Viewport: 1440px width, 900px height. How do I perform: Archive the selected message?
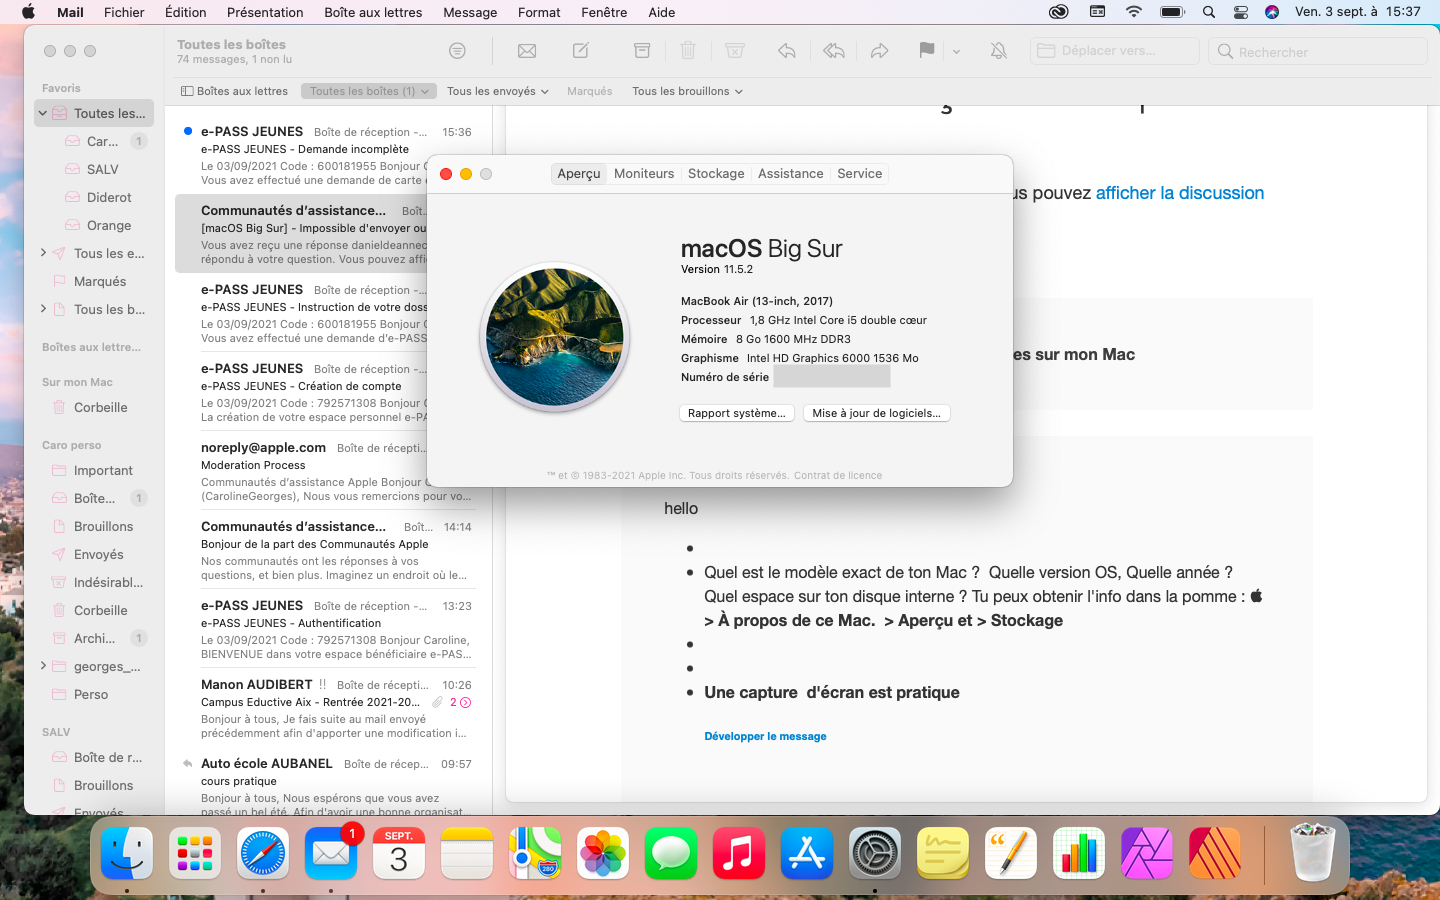click(642, 51)
